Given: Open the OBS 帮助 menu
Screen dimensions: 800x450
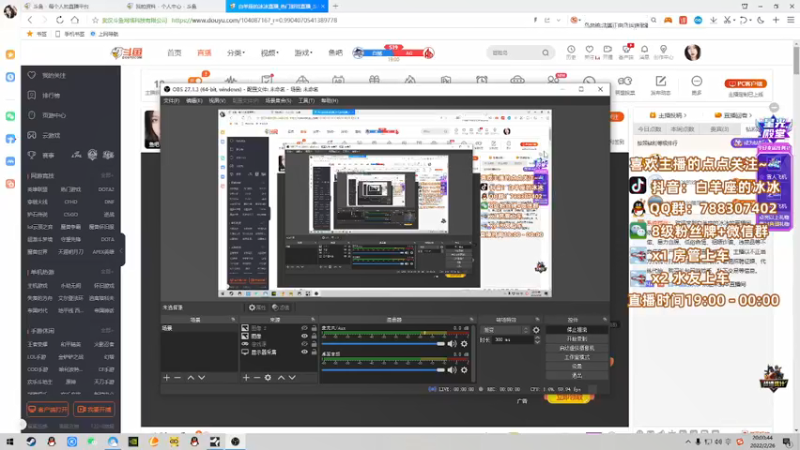Looking at the screenshot, I should click(x=330, y=101).
